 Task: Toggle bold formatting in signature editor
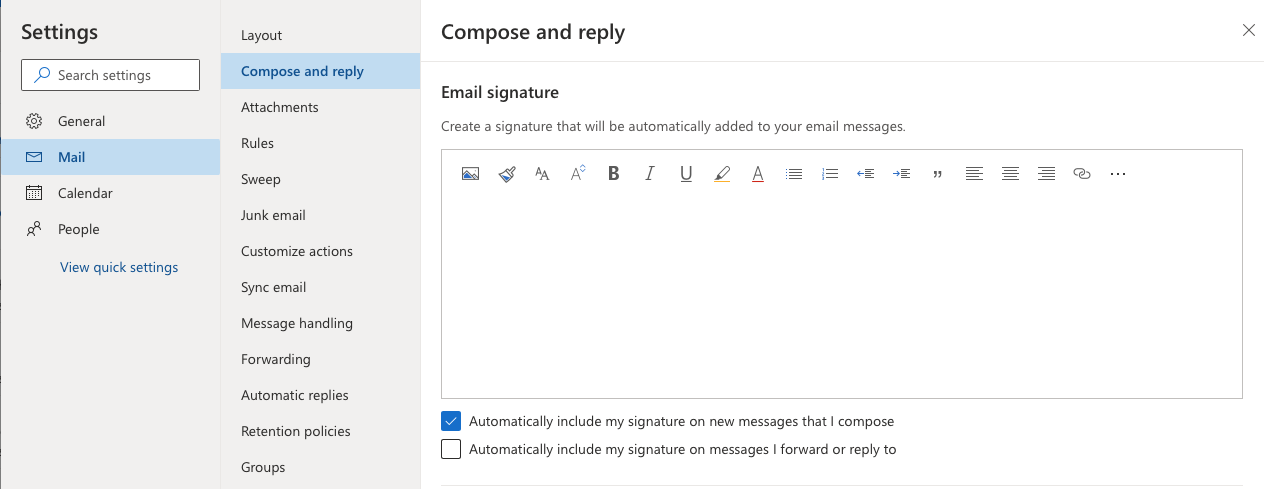pyautogui.click(x=614, y=174)
